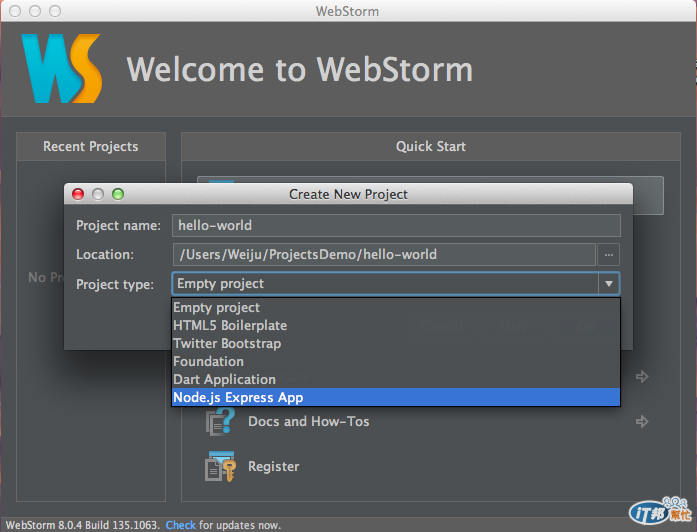The height and width of the screenshot is (532, 697).
Task: Click WebStorm 8.0.4 Build version text
Action: (82, 525)
